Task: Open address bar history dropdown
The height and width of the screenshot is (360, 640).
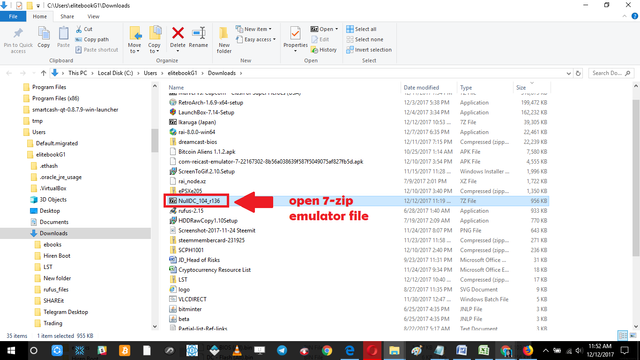Action: click(569, 73)
